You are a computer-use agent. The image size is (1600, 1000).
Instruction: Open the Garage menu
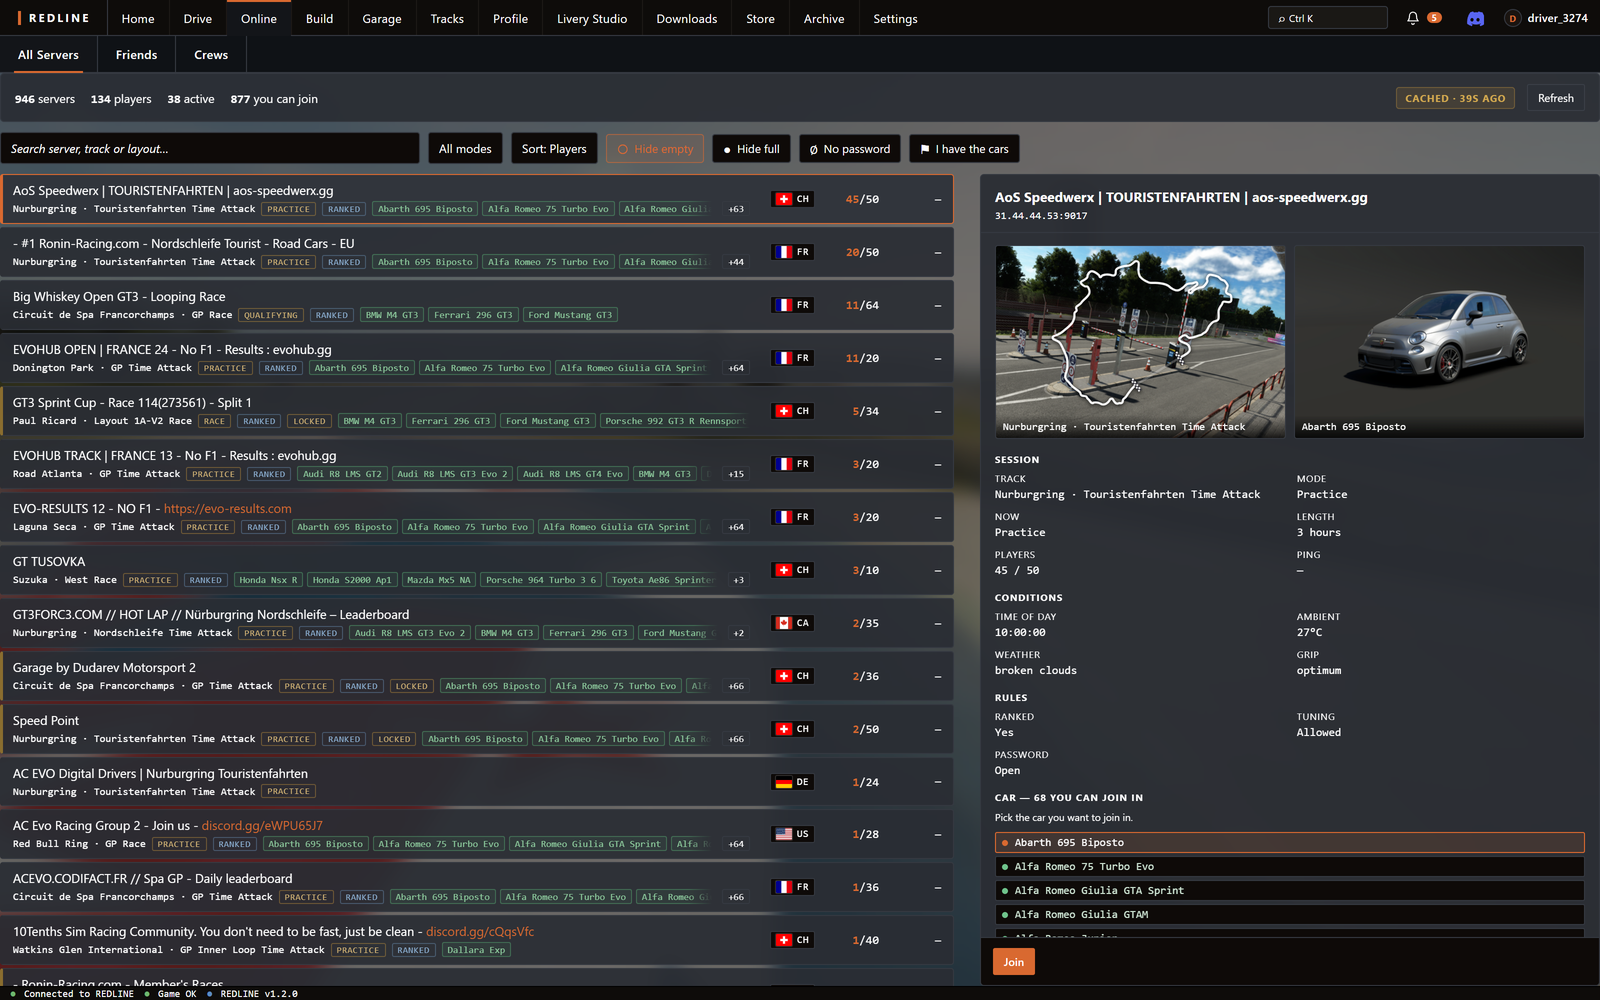tap(381, 18)
